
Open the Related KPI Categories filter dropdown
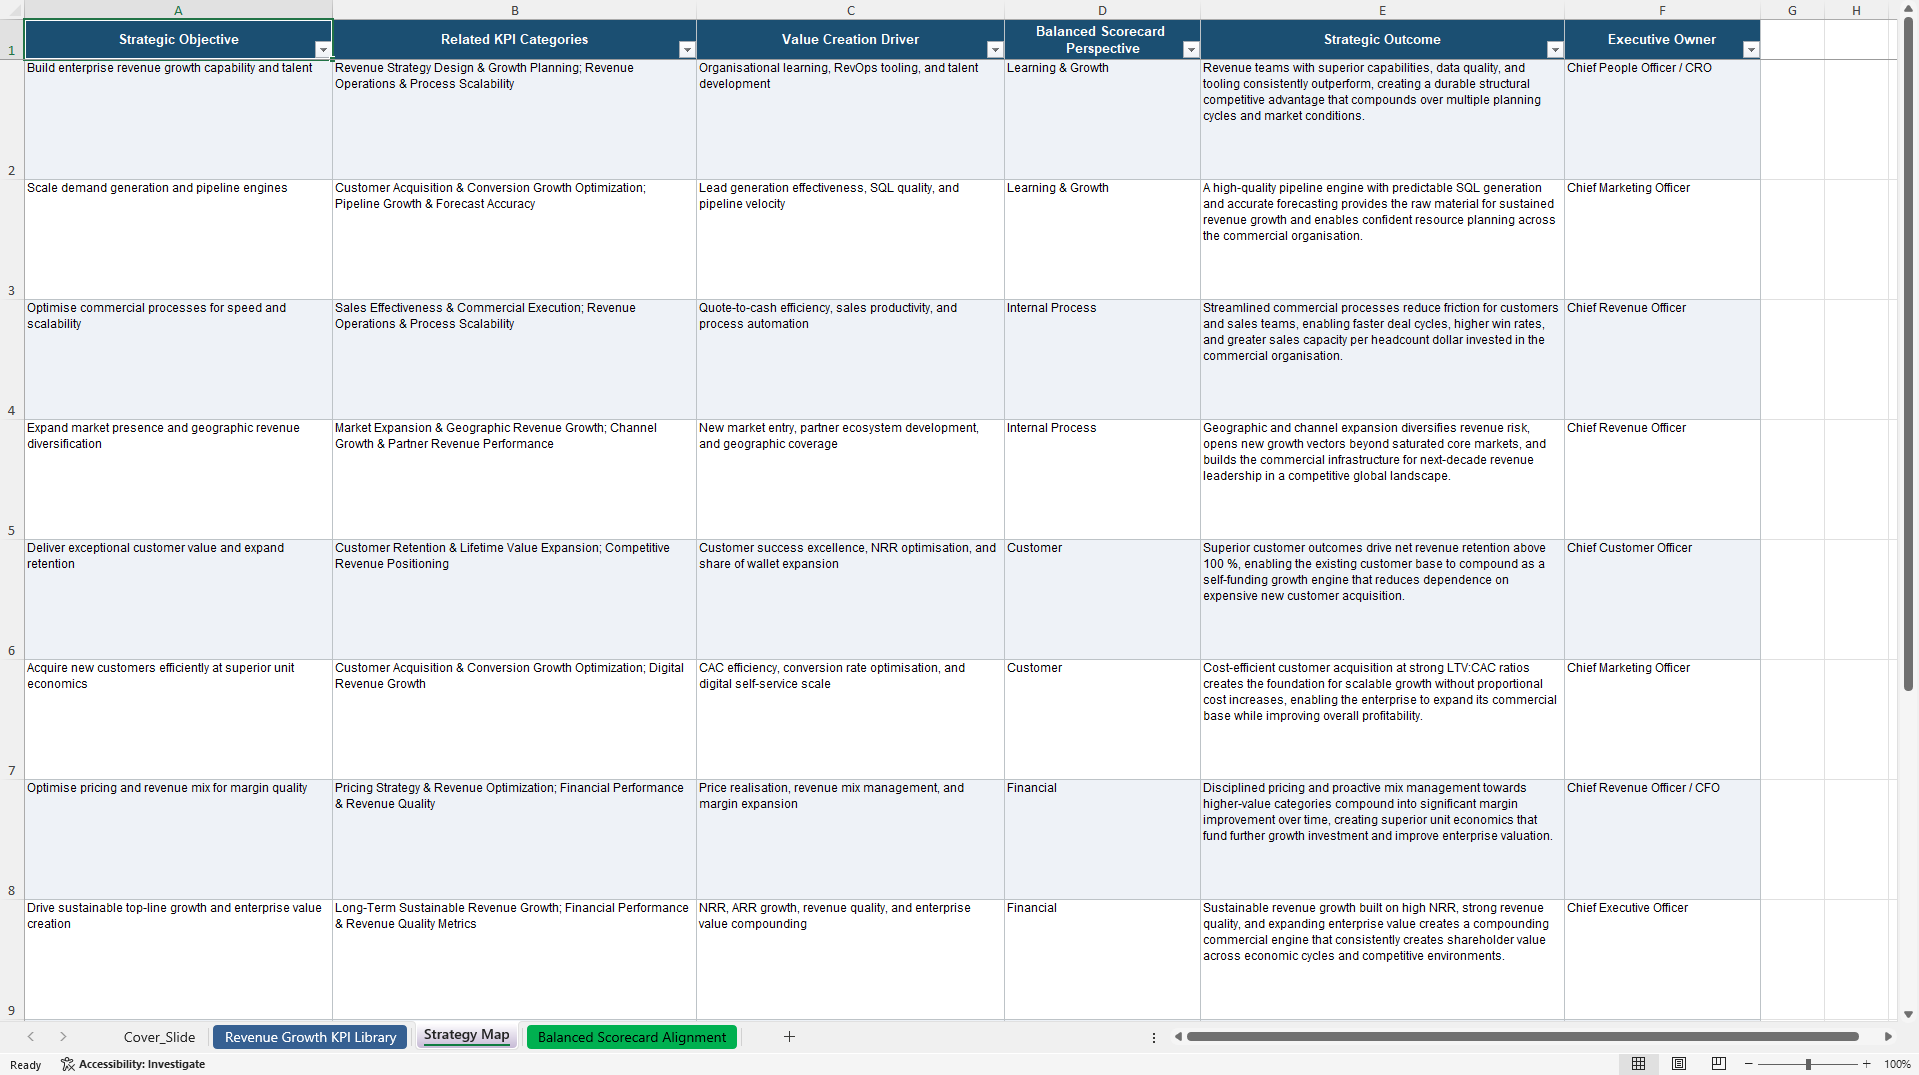coord(686,50)
